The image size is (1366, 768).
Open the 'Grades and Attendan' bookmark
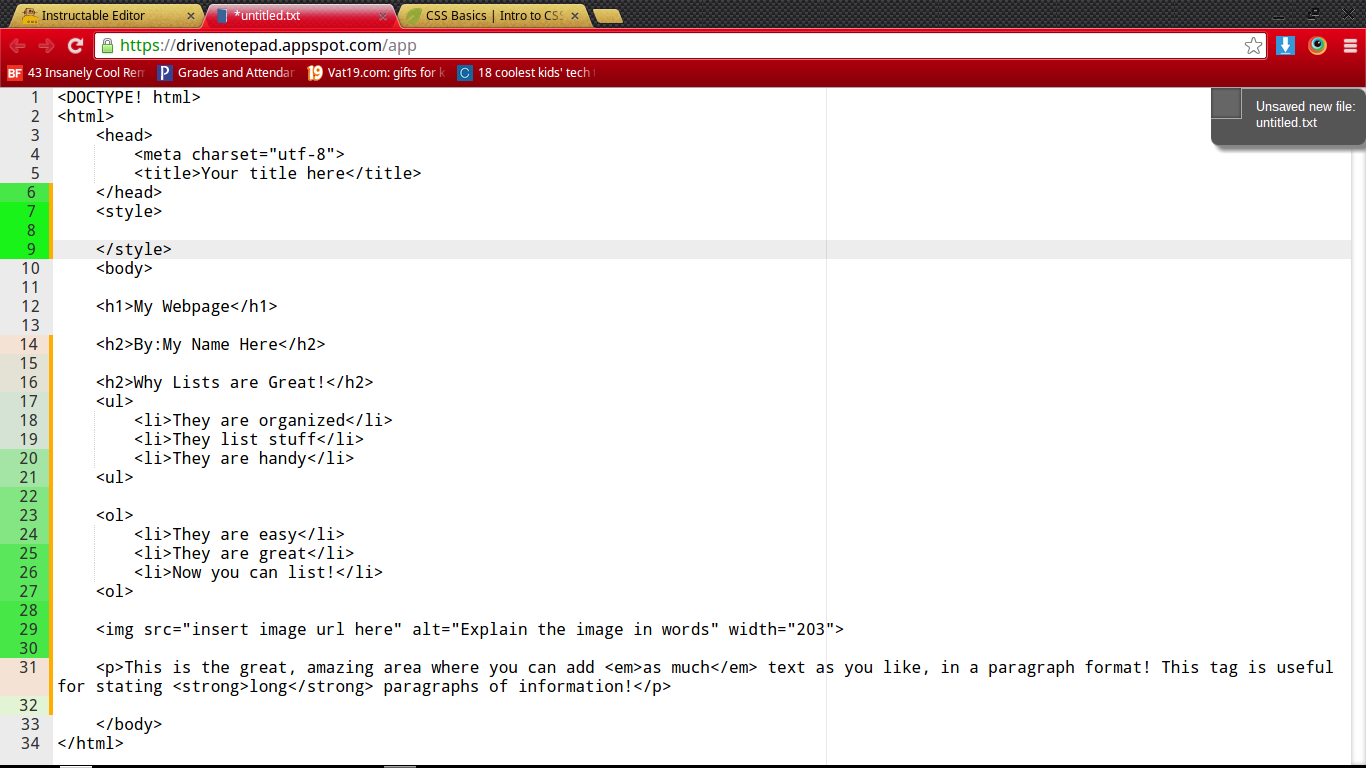click(226, 73)
